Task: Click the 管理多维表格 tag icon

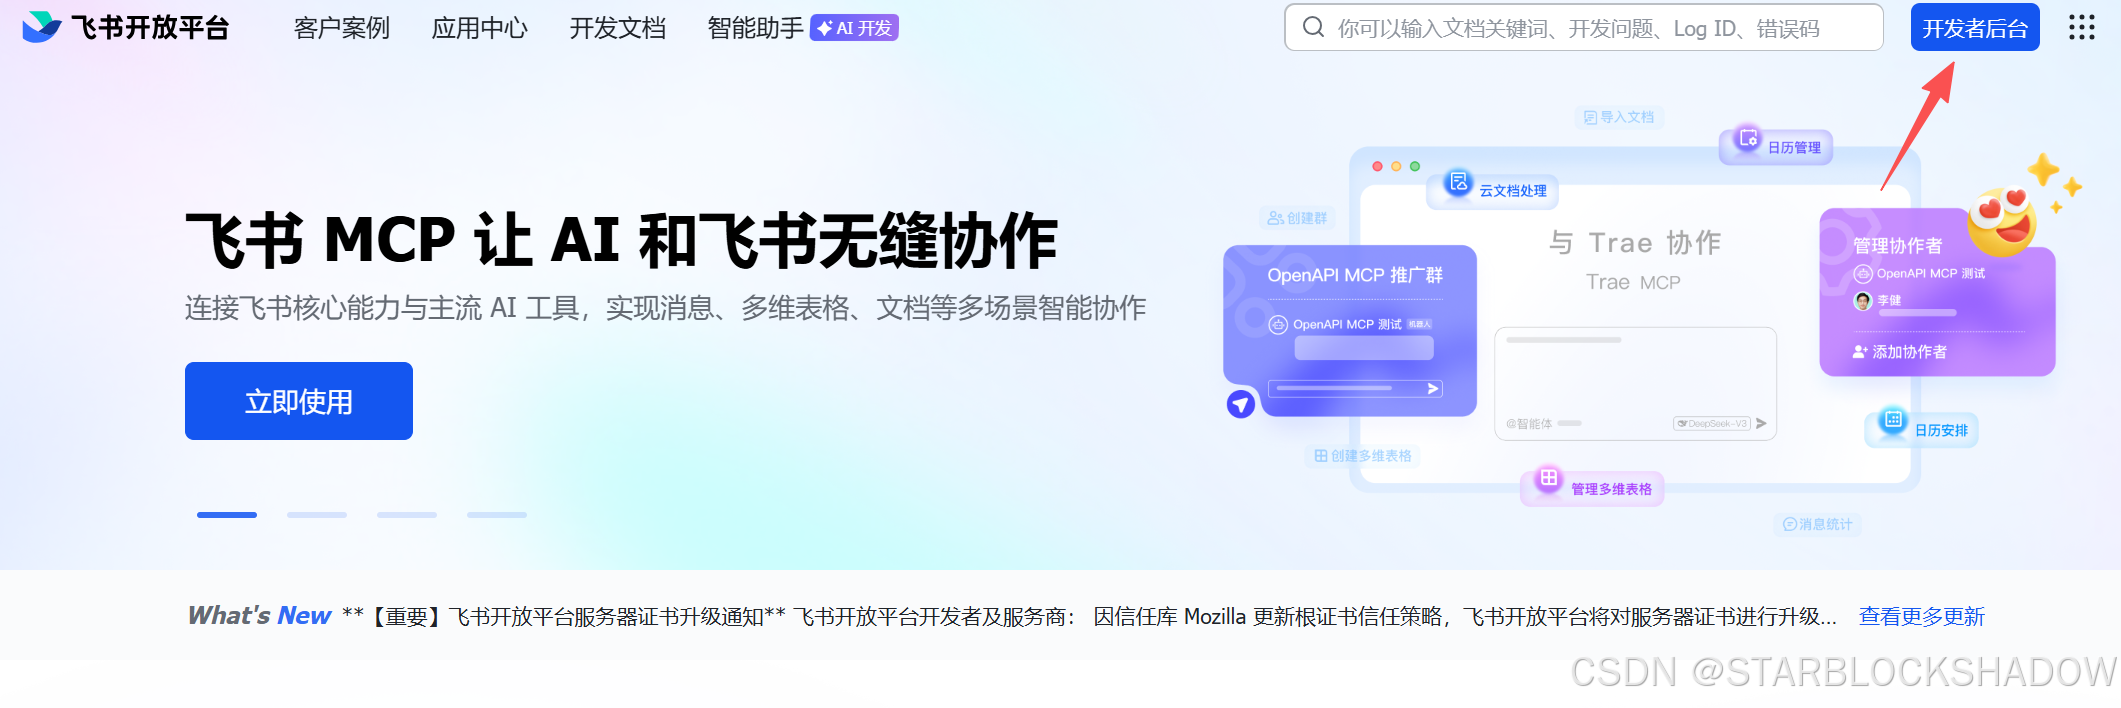Action: click(1548, 478)
